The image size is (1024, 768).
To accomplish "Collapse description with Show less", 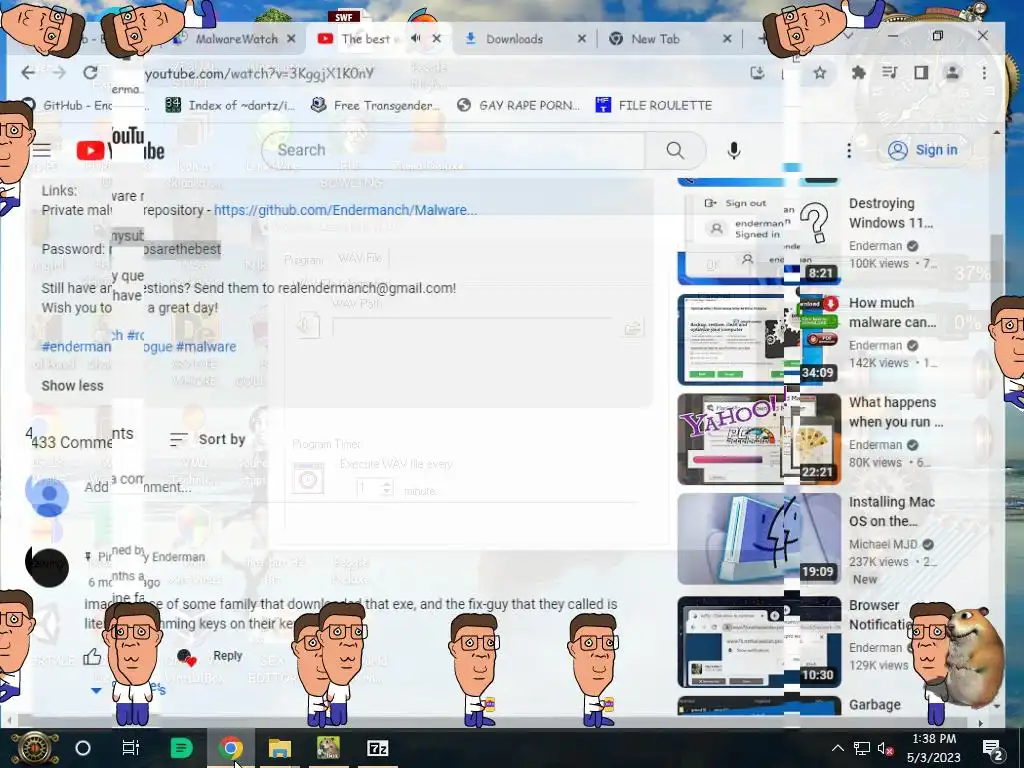I will 72,385.
